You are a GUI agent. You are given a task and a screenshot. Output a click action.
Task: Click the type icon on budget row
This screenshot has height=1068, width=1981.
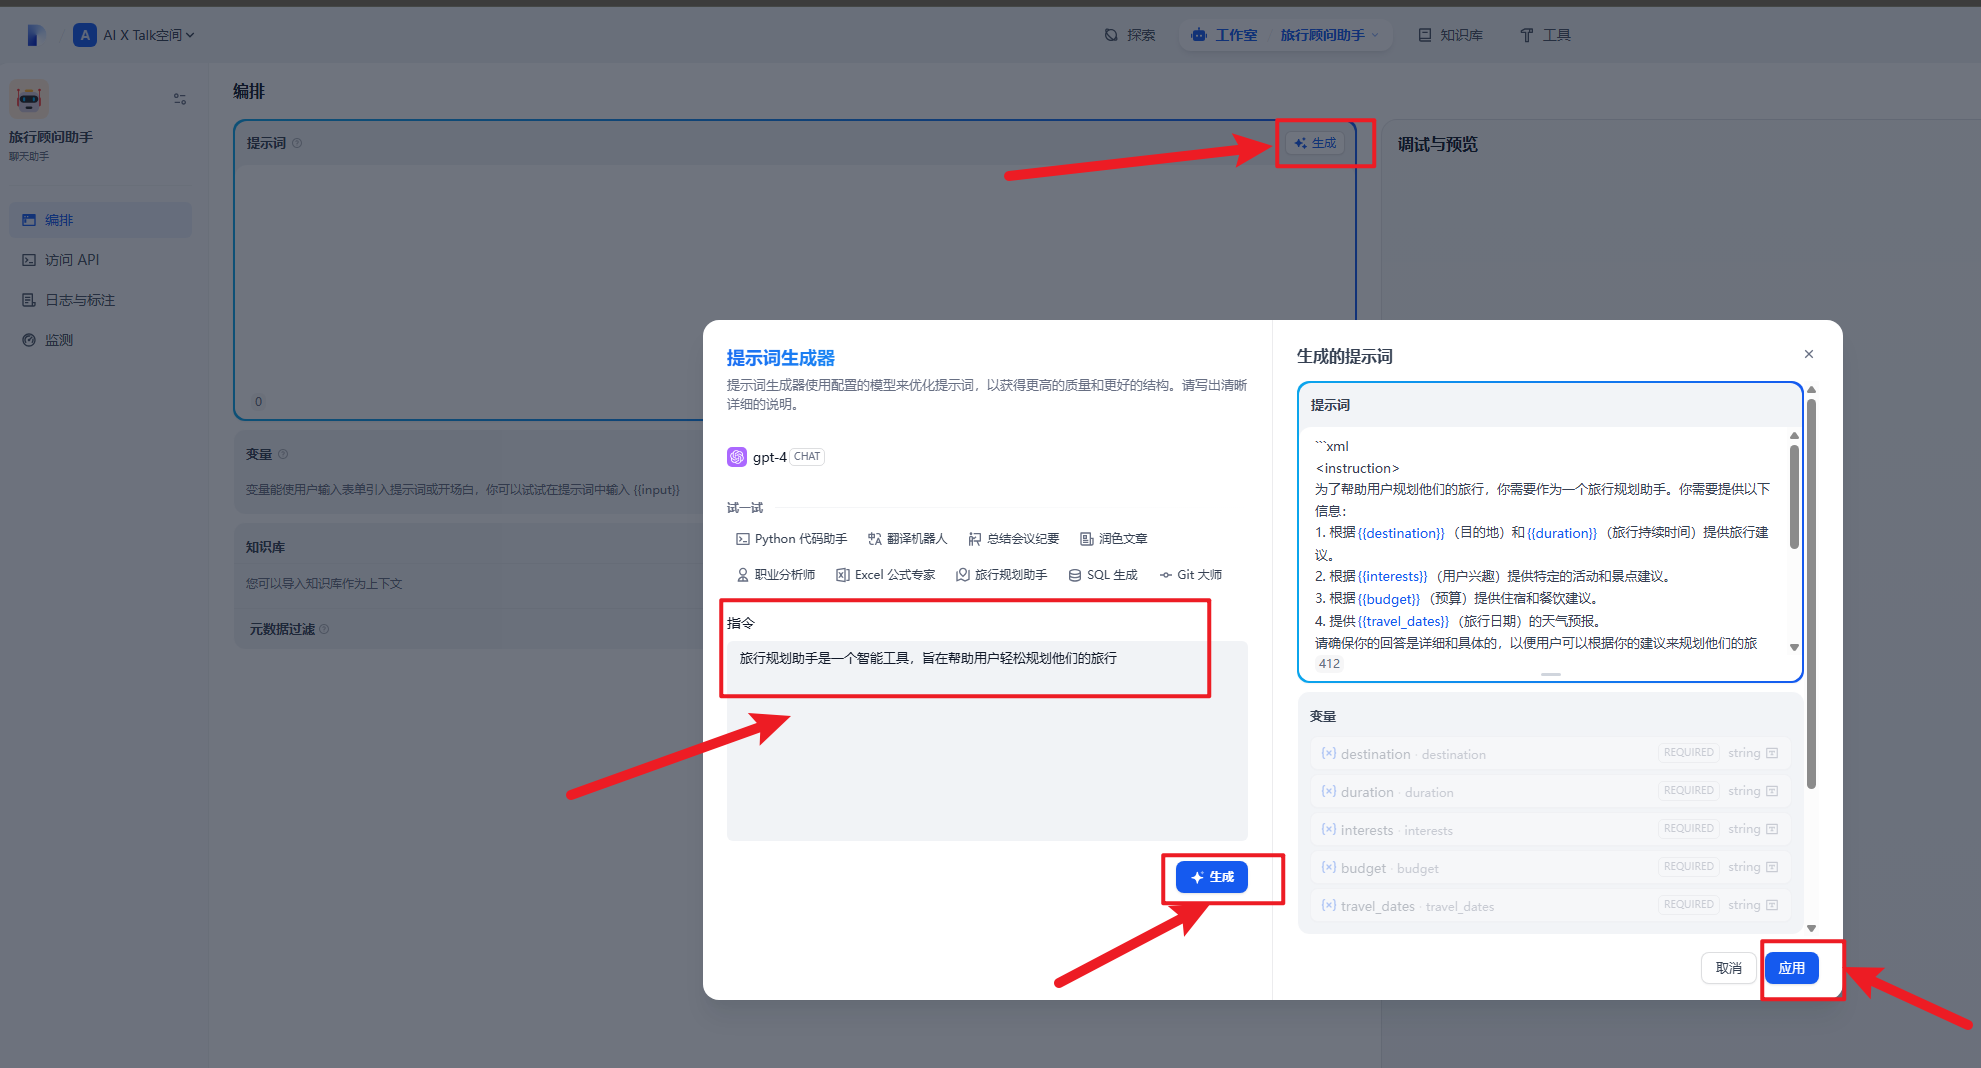[x=1772, y=867]
